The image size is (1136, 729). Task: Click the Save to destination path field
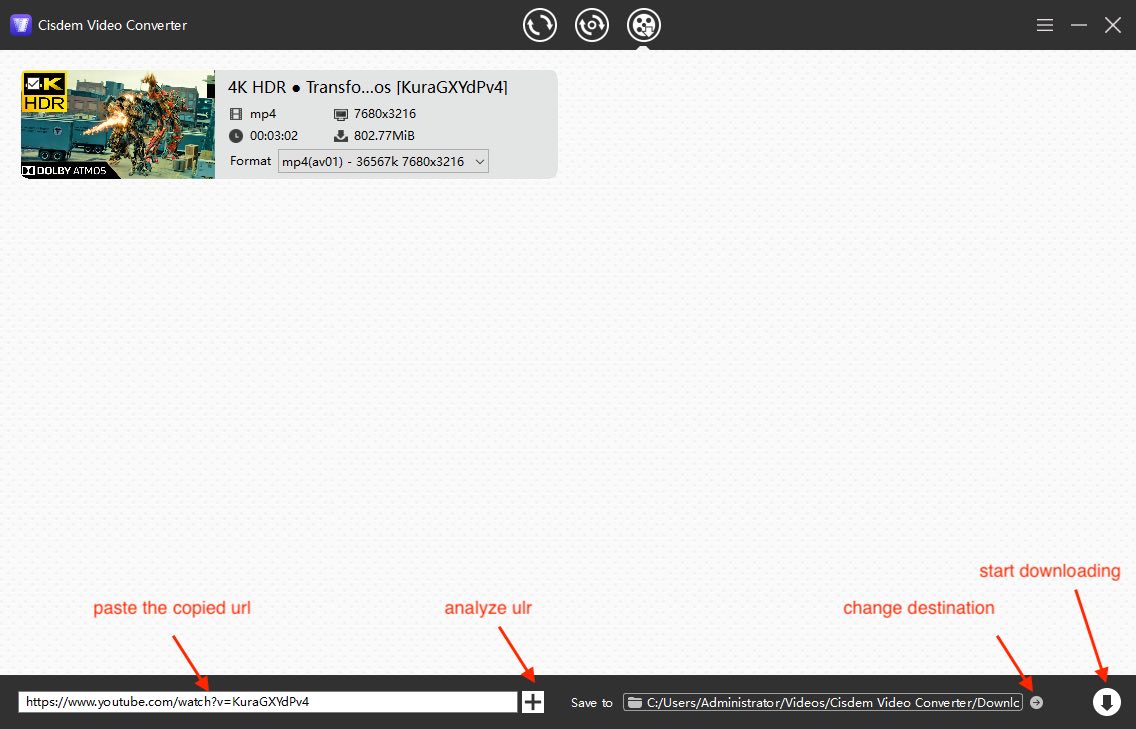[823, 702]
